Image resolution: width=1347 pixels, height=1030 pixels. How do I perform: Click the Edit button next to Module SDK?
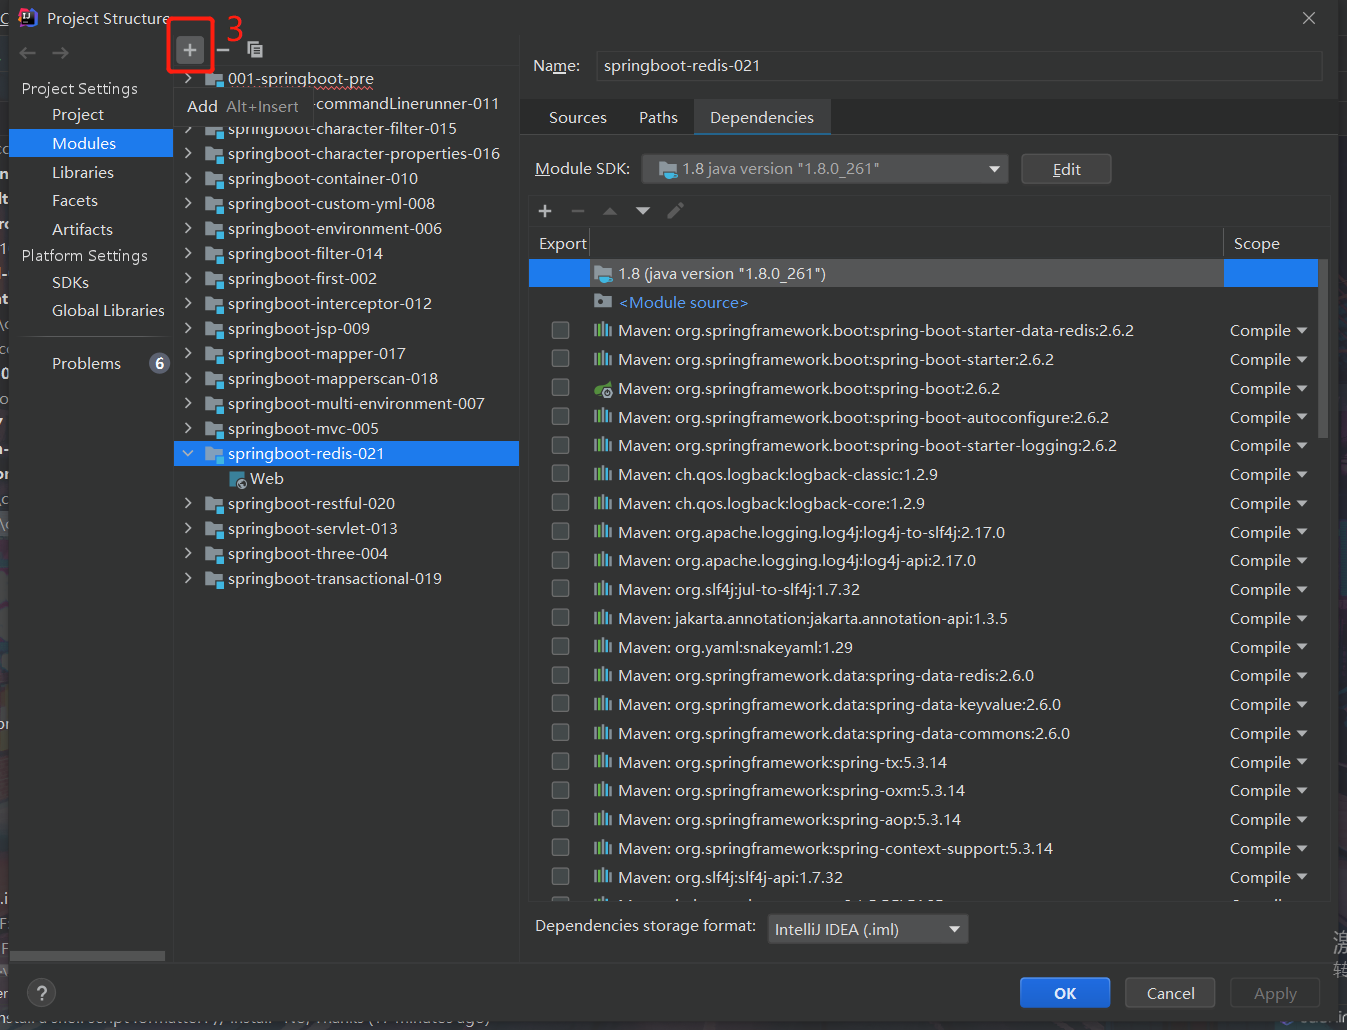point(1065,168)
